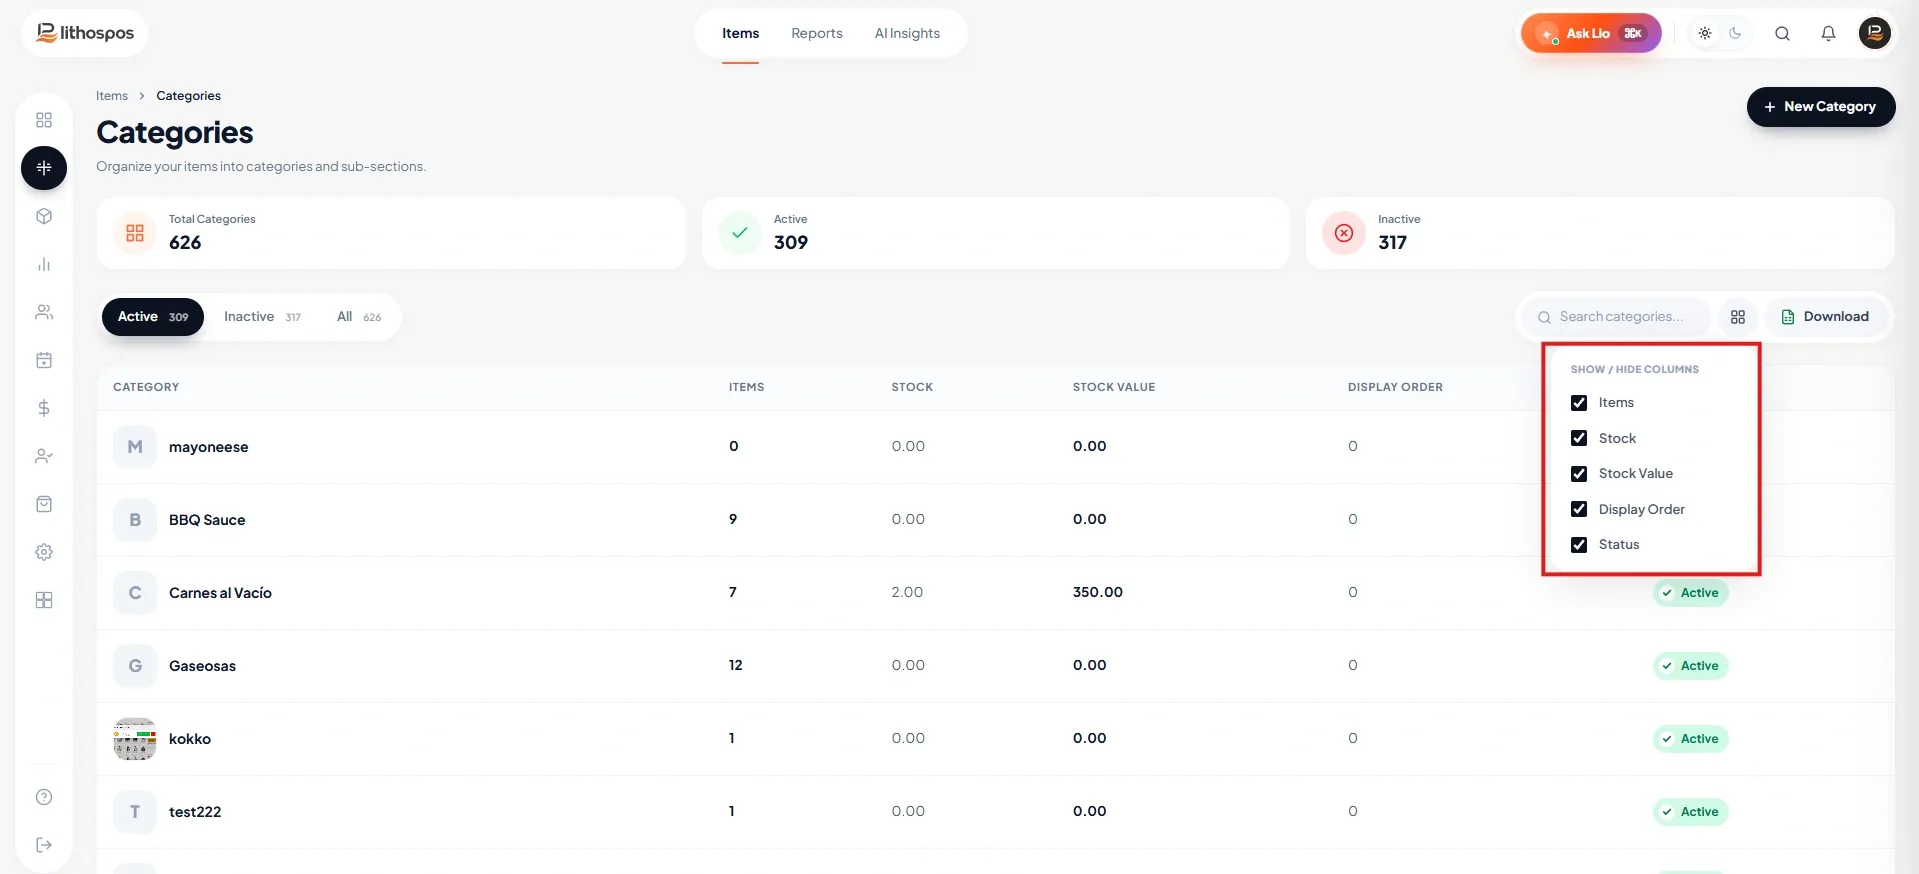This screenshot has height=874, width=1919.
Task: Open the Reports top navigation tab
Action: point(817,33)
